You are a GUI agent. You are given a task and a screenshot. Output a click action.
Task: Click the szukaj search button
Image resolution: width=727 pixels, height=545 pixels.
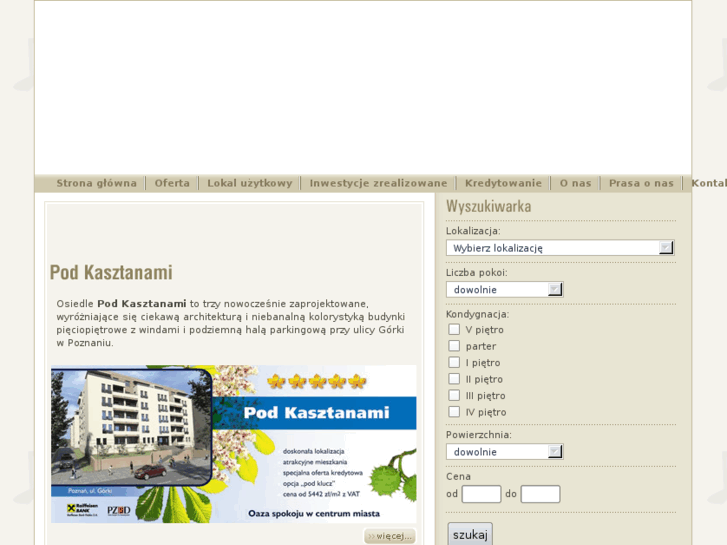[x=470, y=534]
